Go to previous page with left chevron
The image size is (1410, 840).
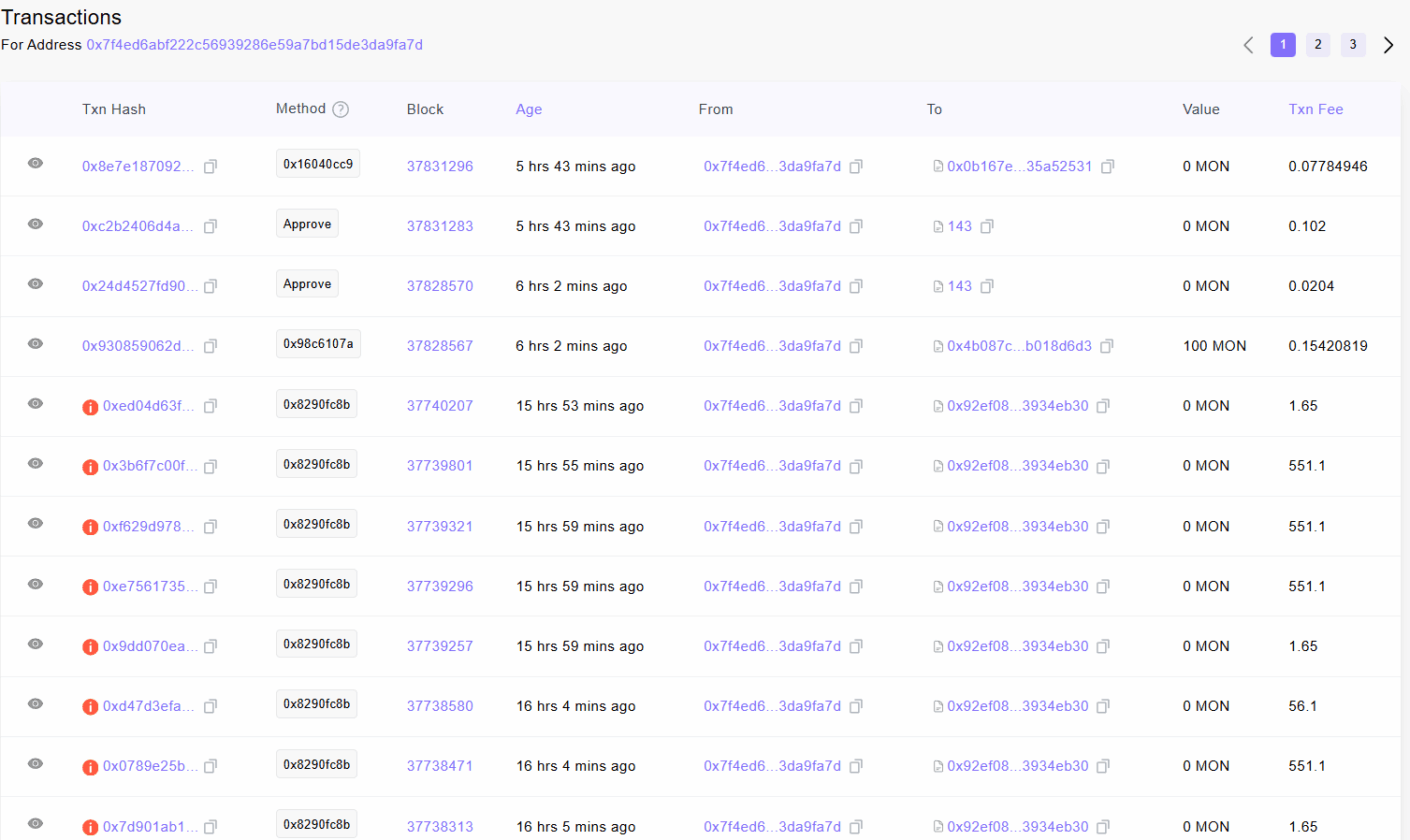pos(1248,45)
